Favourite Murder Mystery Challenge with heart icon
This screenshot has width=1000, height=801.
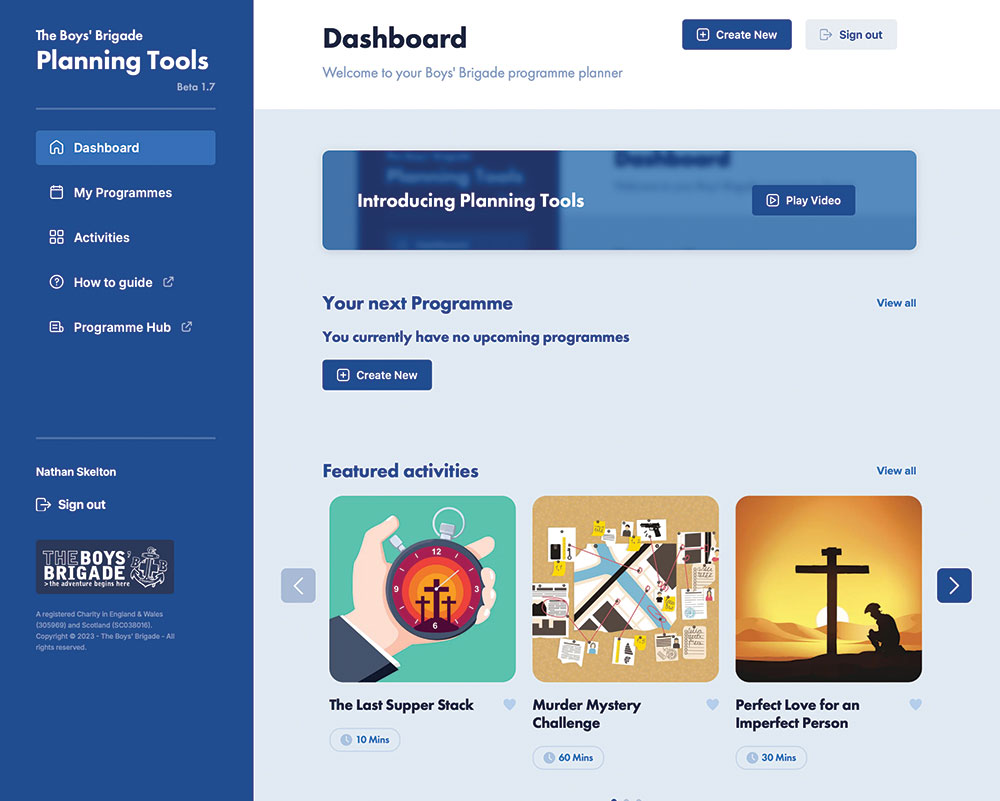(x=712, y=704)
